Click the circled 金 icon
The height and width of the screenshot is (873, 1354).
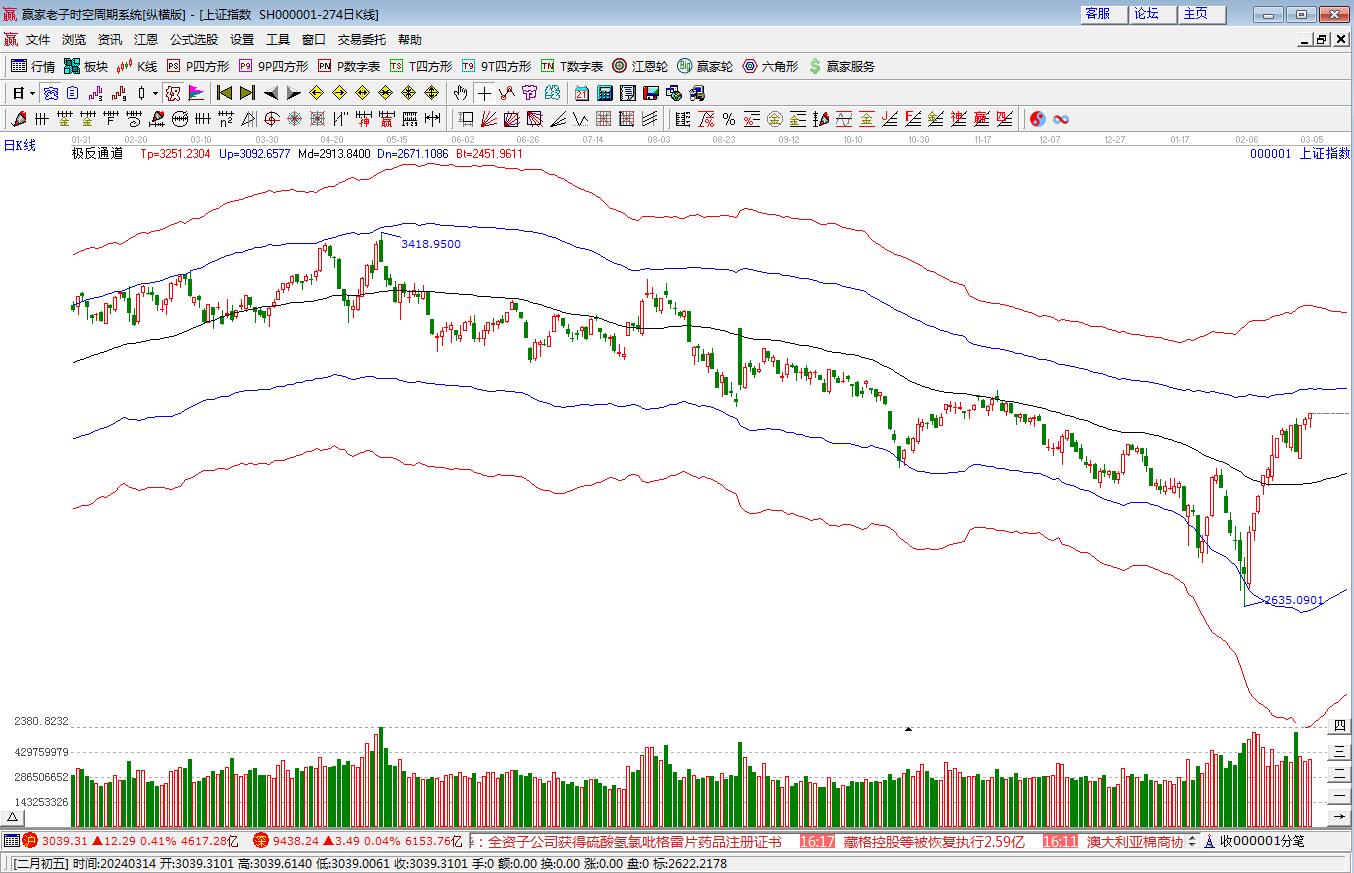[x=774, y=119]
